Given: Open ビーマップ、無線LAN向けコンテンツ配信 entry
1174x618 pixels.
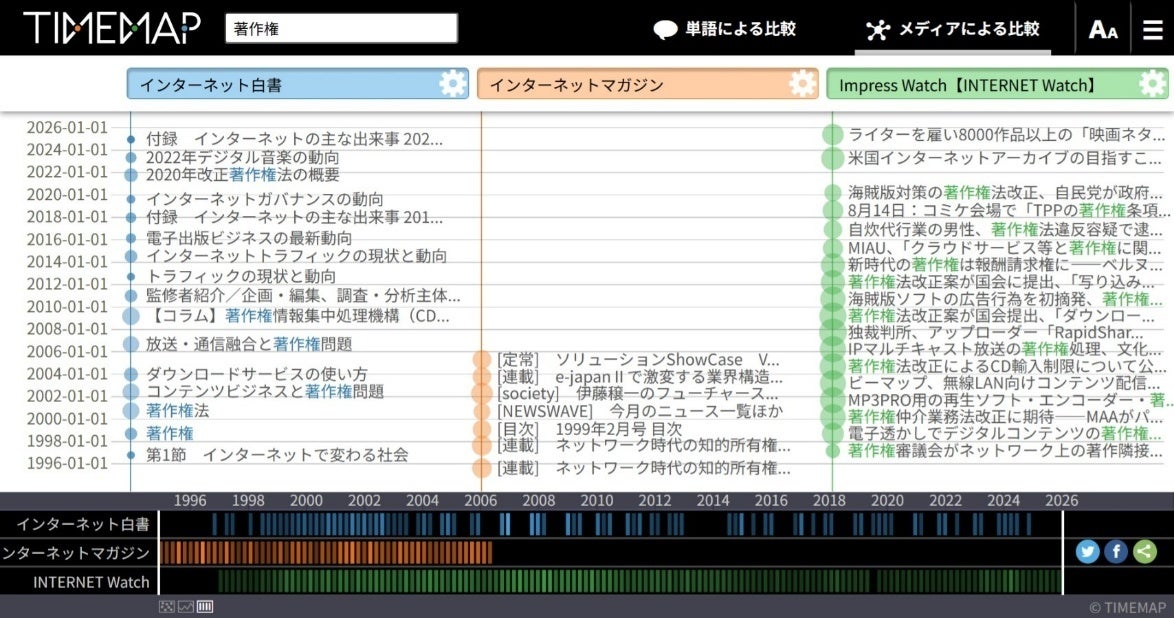Looking at the screenshot, I should point(1005,383).
